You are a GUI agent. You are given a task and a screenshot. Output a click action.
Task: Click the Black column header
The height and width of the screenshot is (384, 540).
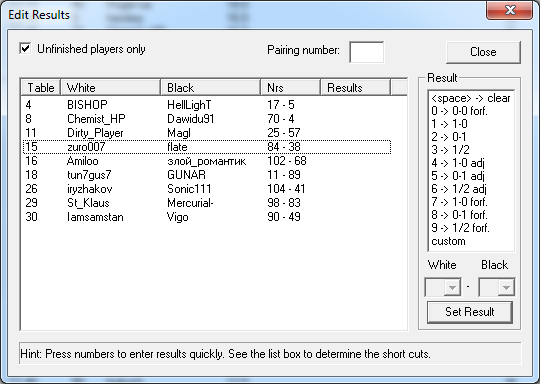point(210,87)
